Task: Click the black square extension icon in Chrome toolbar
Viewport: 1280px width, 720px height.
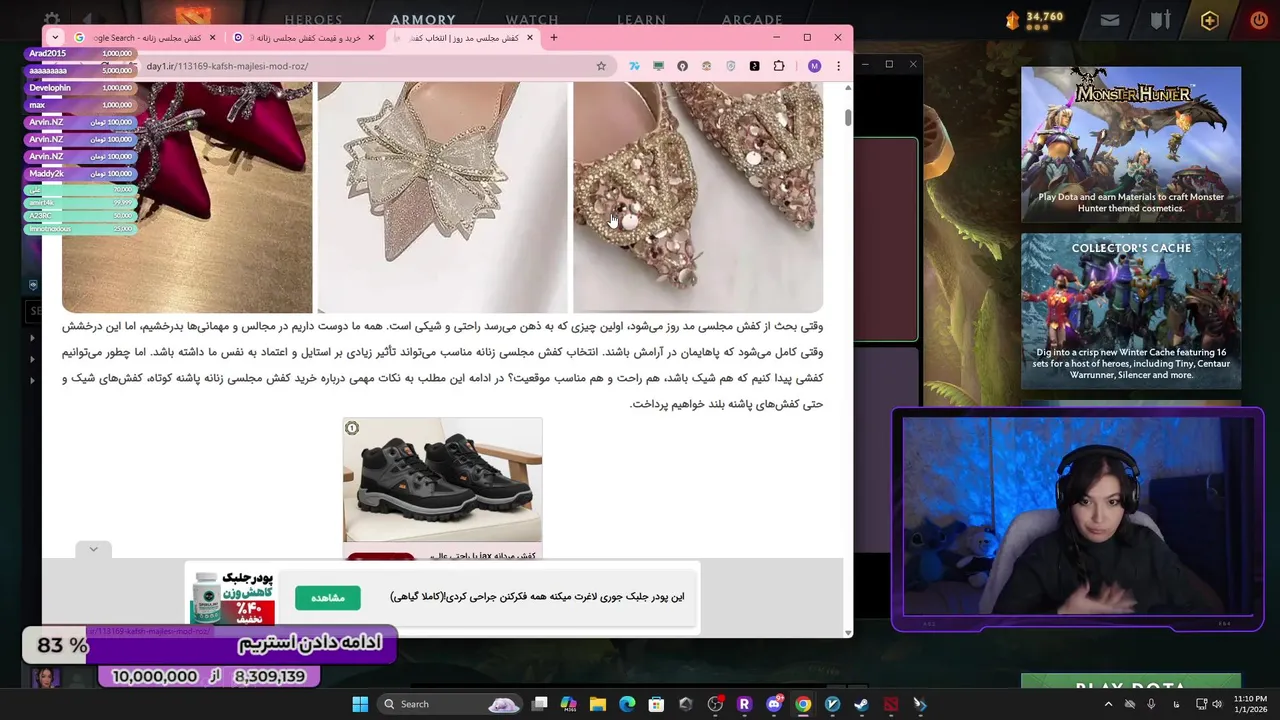Action: pos(754,66)
